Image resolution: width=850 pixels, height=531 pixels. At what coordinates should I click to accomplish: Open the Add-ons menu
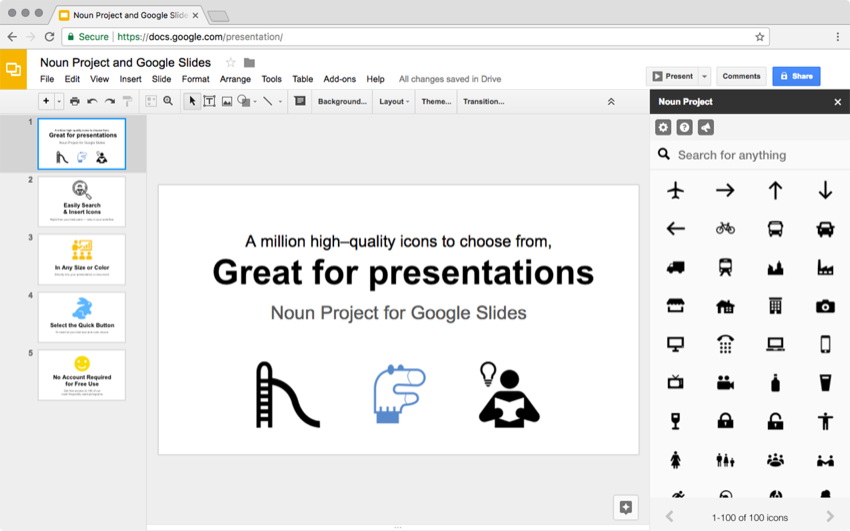pyautogui.click(x=339, y=79)
